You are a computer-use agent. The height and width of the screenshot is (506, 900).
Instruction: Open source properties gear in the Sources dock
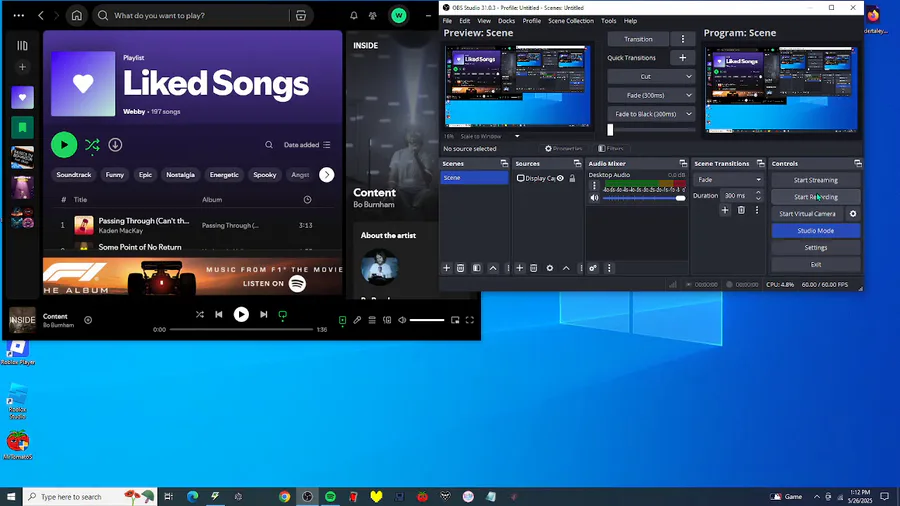point(549,268)
